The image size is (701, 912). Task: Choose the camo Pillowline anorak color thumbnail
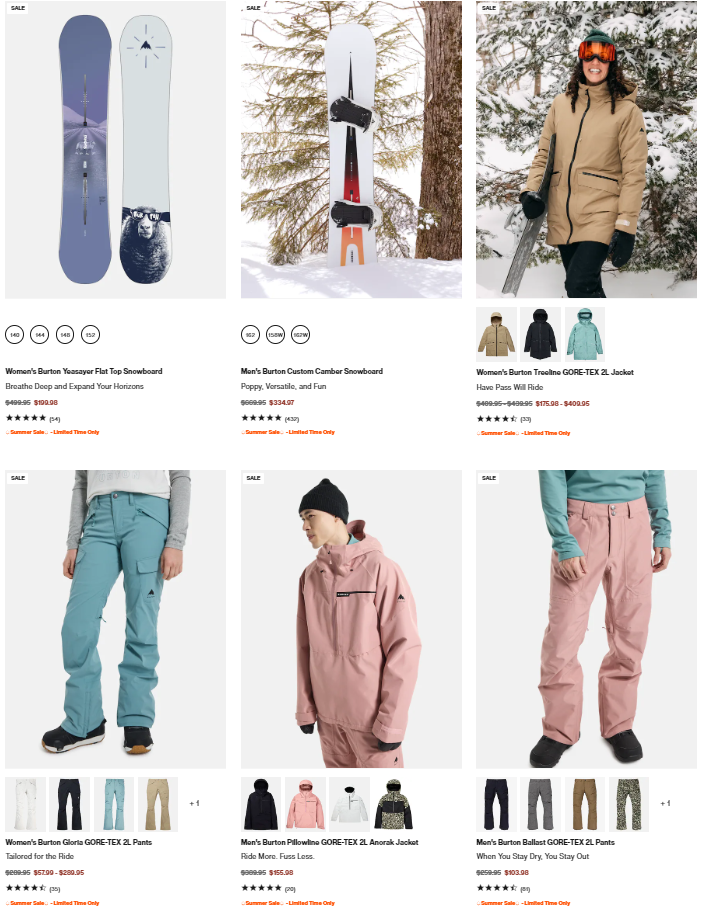pyautogui.click(x=394, y=804)
